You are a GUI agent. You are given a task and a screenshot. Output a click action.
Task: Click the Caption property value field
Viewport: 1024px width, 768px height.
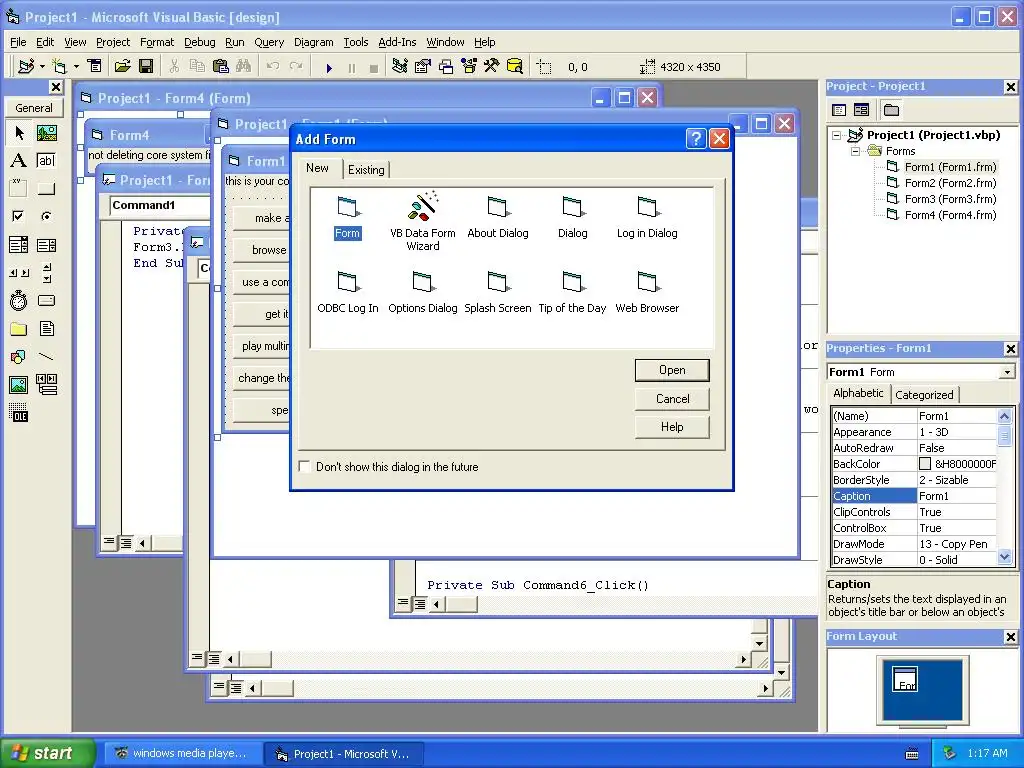957,496
